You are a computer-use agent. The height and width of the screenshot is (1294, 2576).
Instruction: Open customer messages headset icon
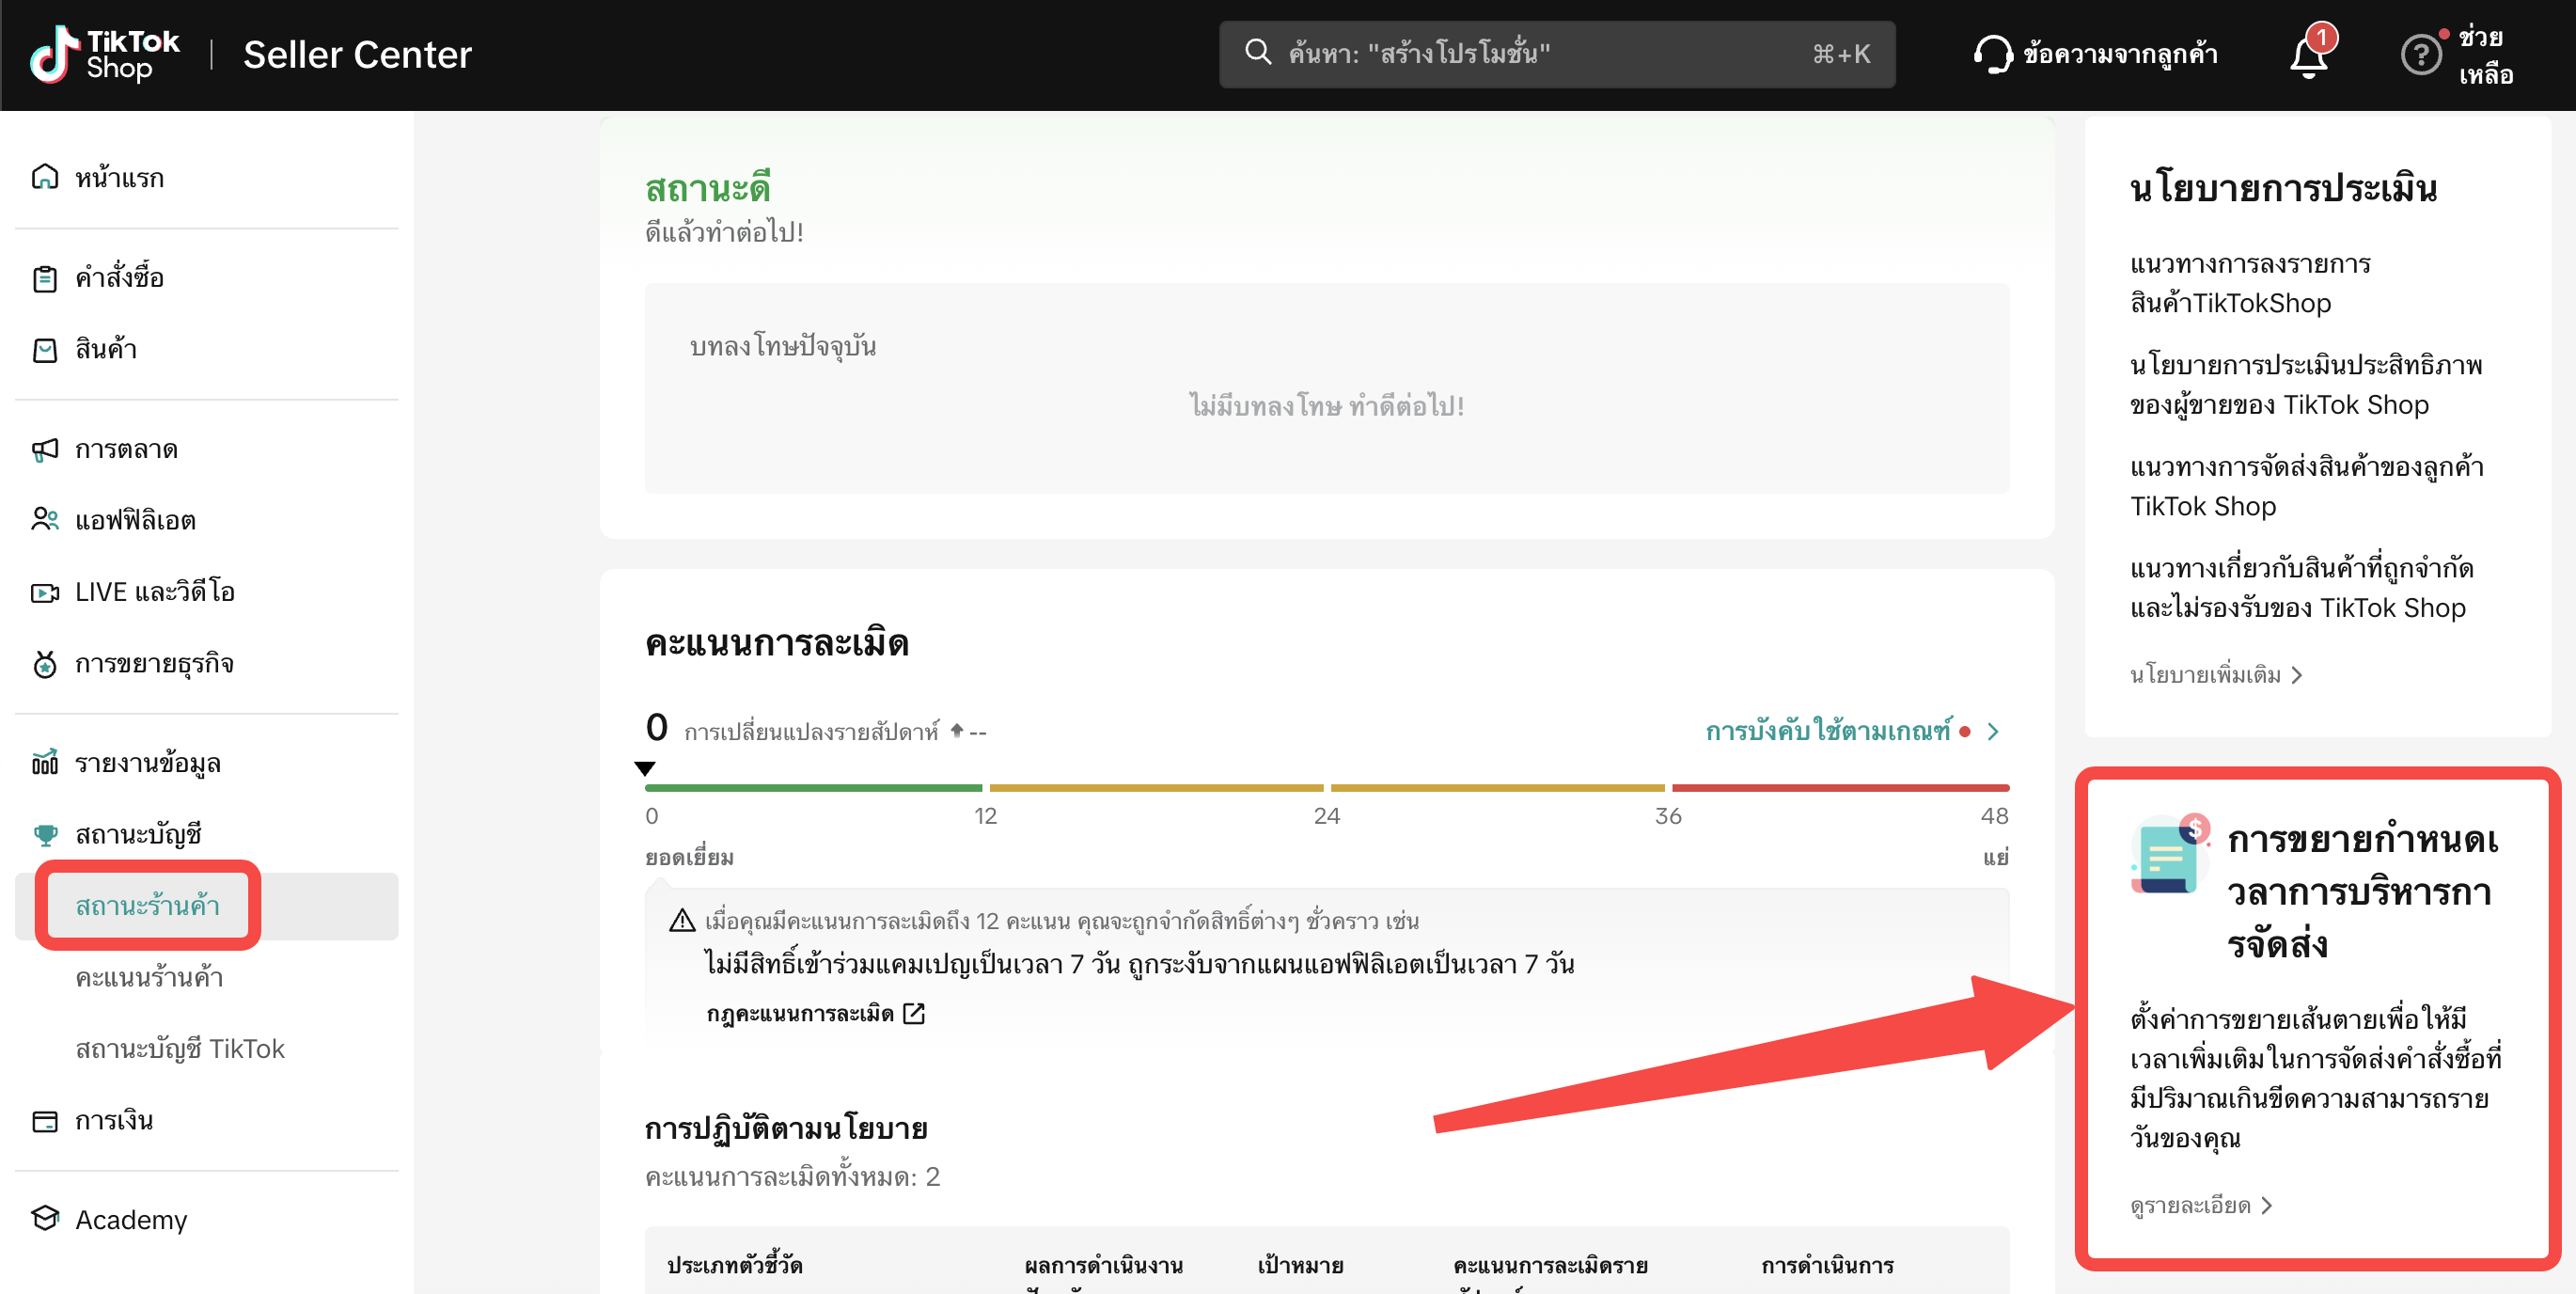click(1992, 54)
